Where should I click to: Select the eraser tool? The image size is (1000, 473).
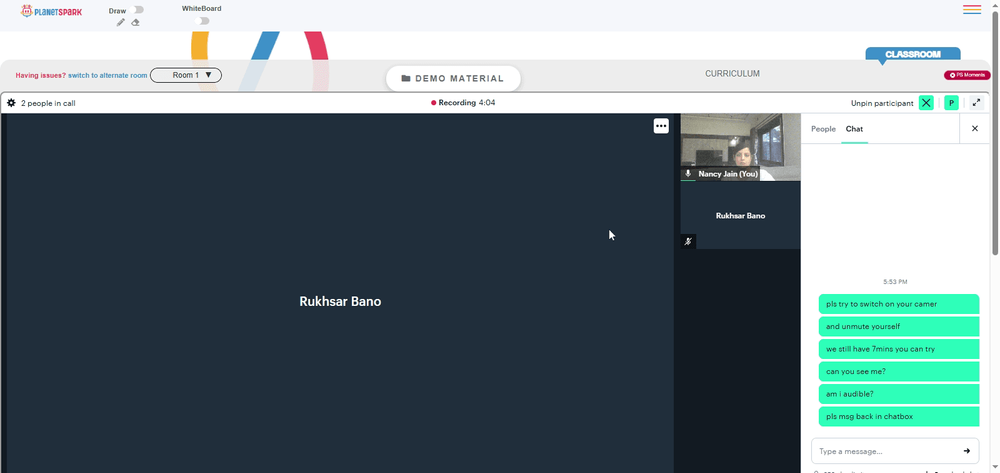click(x=135, y=22)
